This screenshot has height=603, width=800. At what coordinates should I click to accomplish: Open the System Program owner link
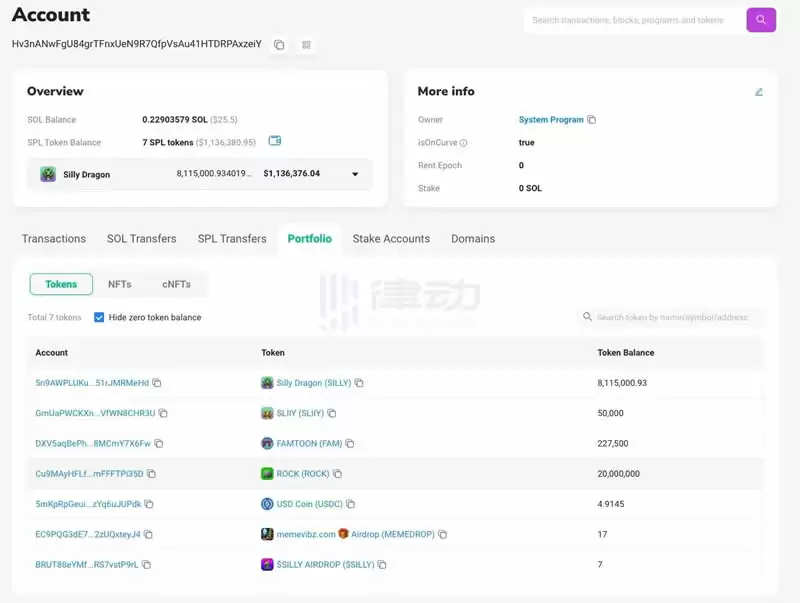(x=551, y=120)
